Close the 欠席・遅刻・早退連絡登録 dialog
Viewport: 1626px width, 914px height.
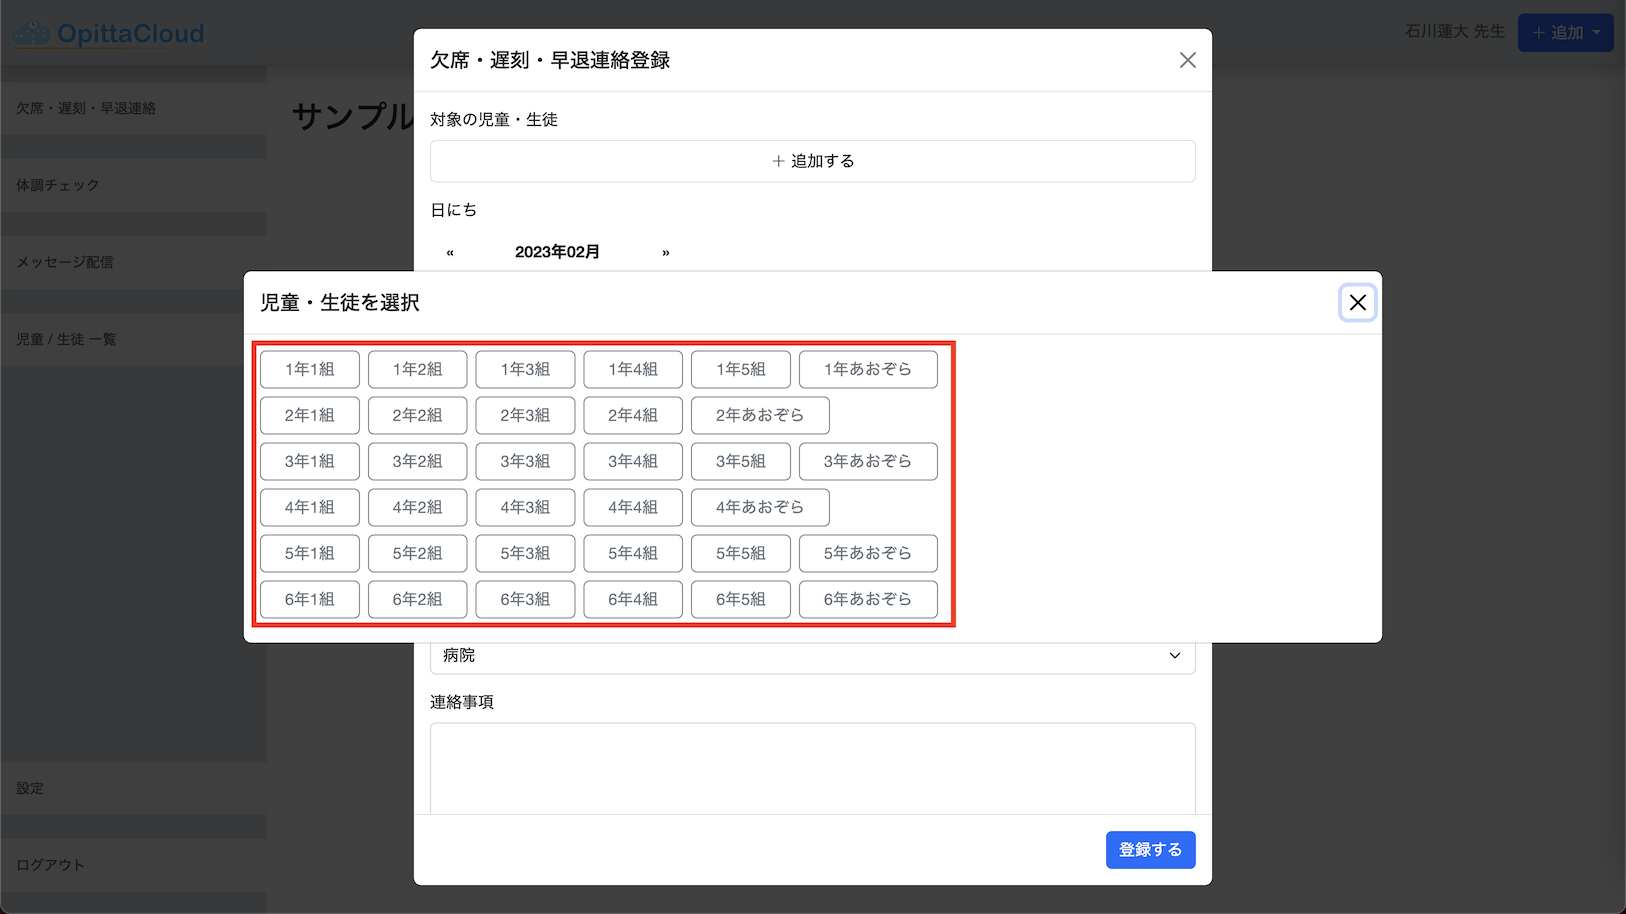pos(1187,60)
